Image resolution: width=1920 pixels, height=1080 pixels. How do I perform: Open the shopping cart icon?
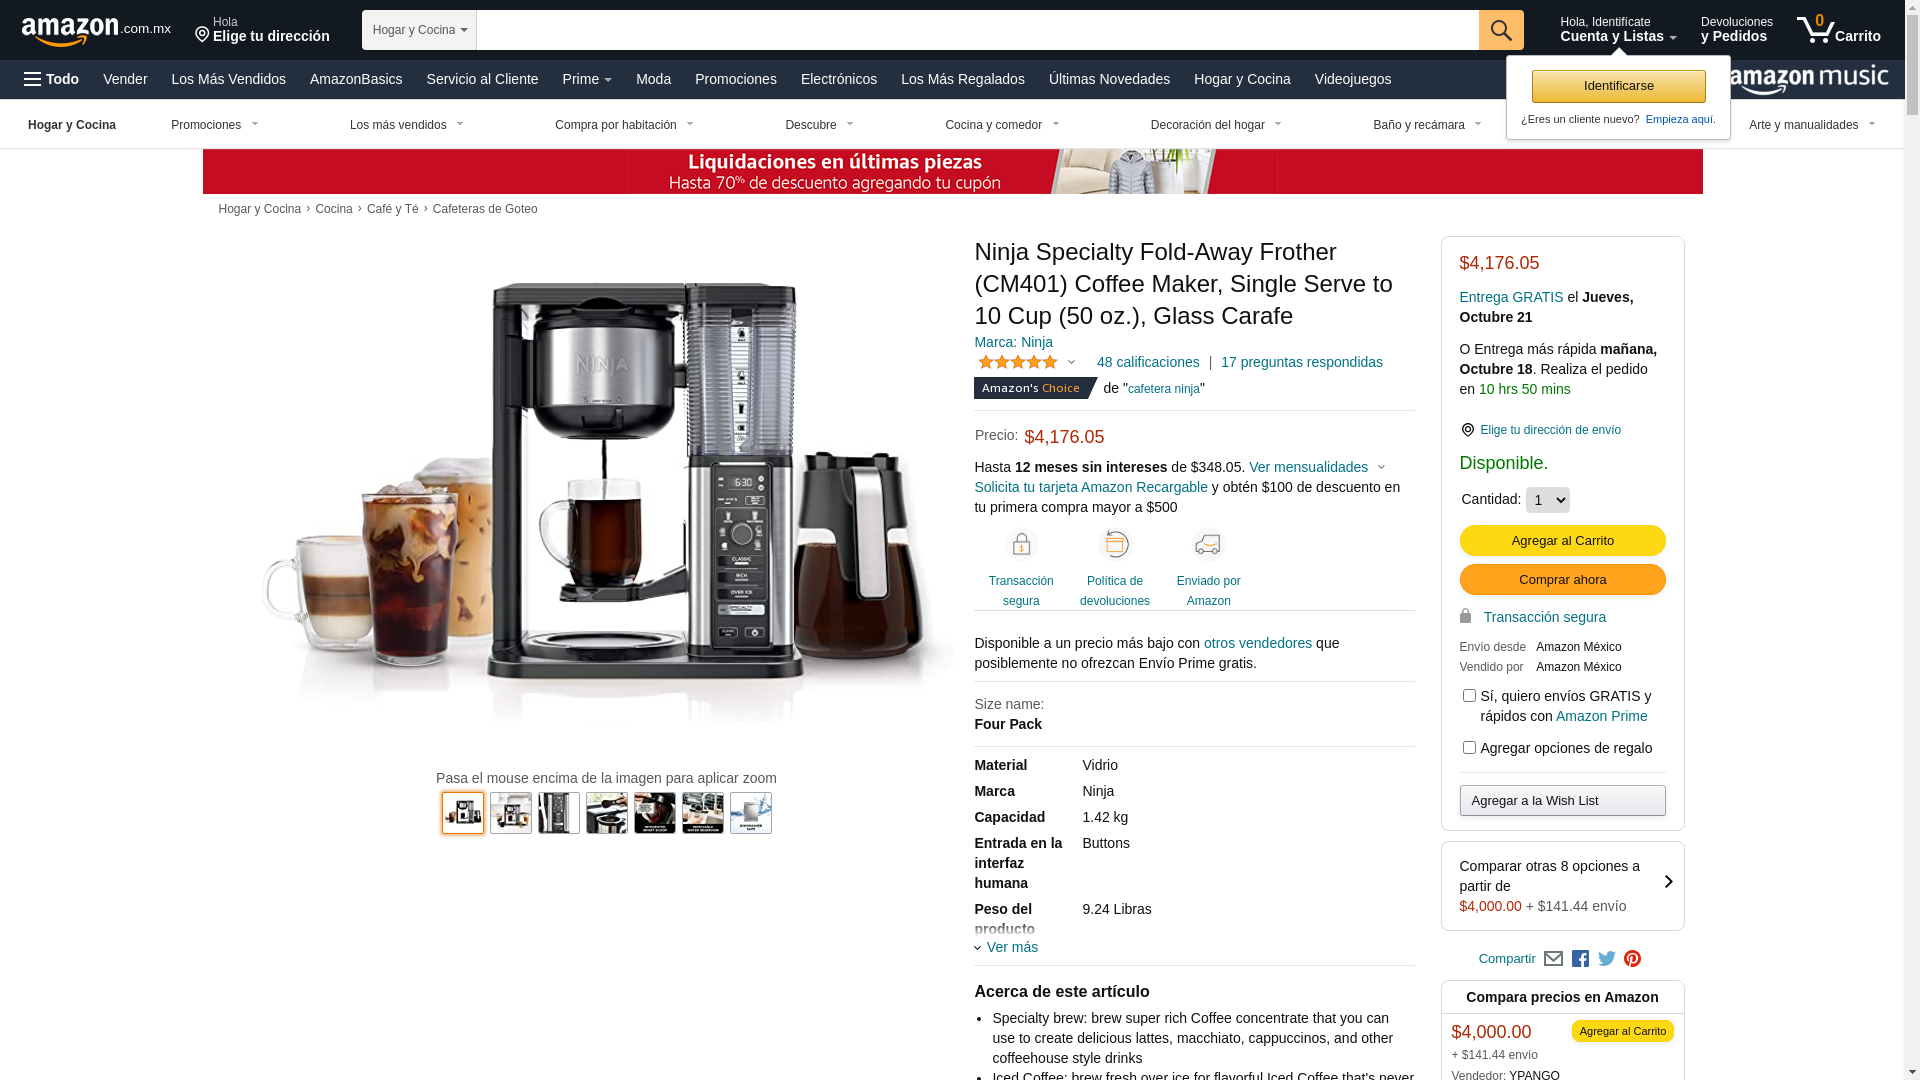[x=1838, y=30]
